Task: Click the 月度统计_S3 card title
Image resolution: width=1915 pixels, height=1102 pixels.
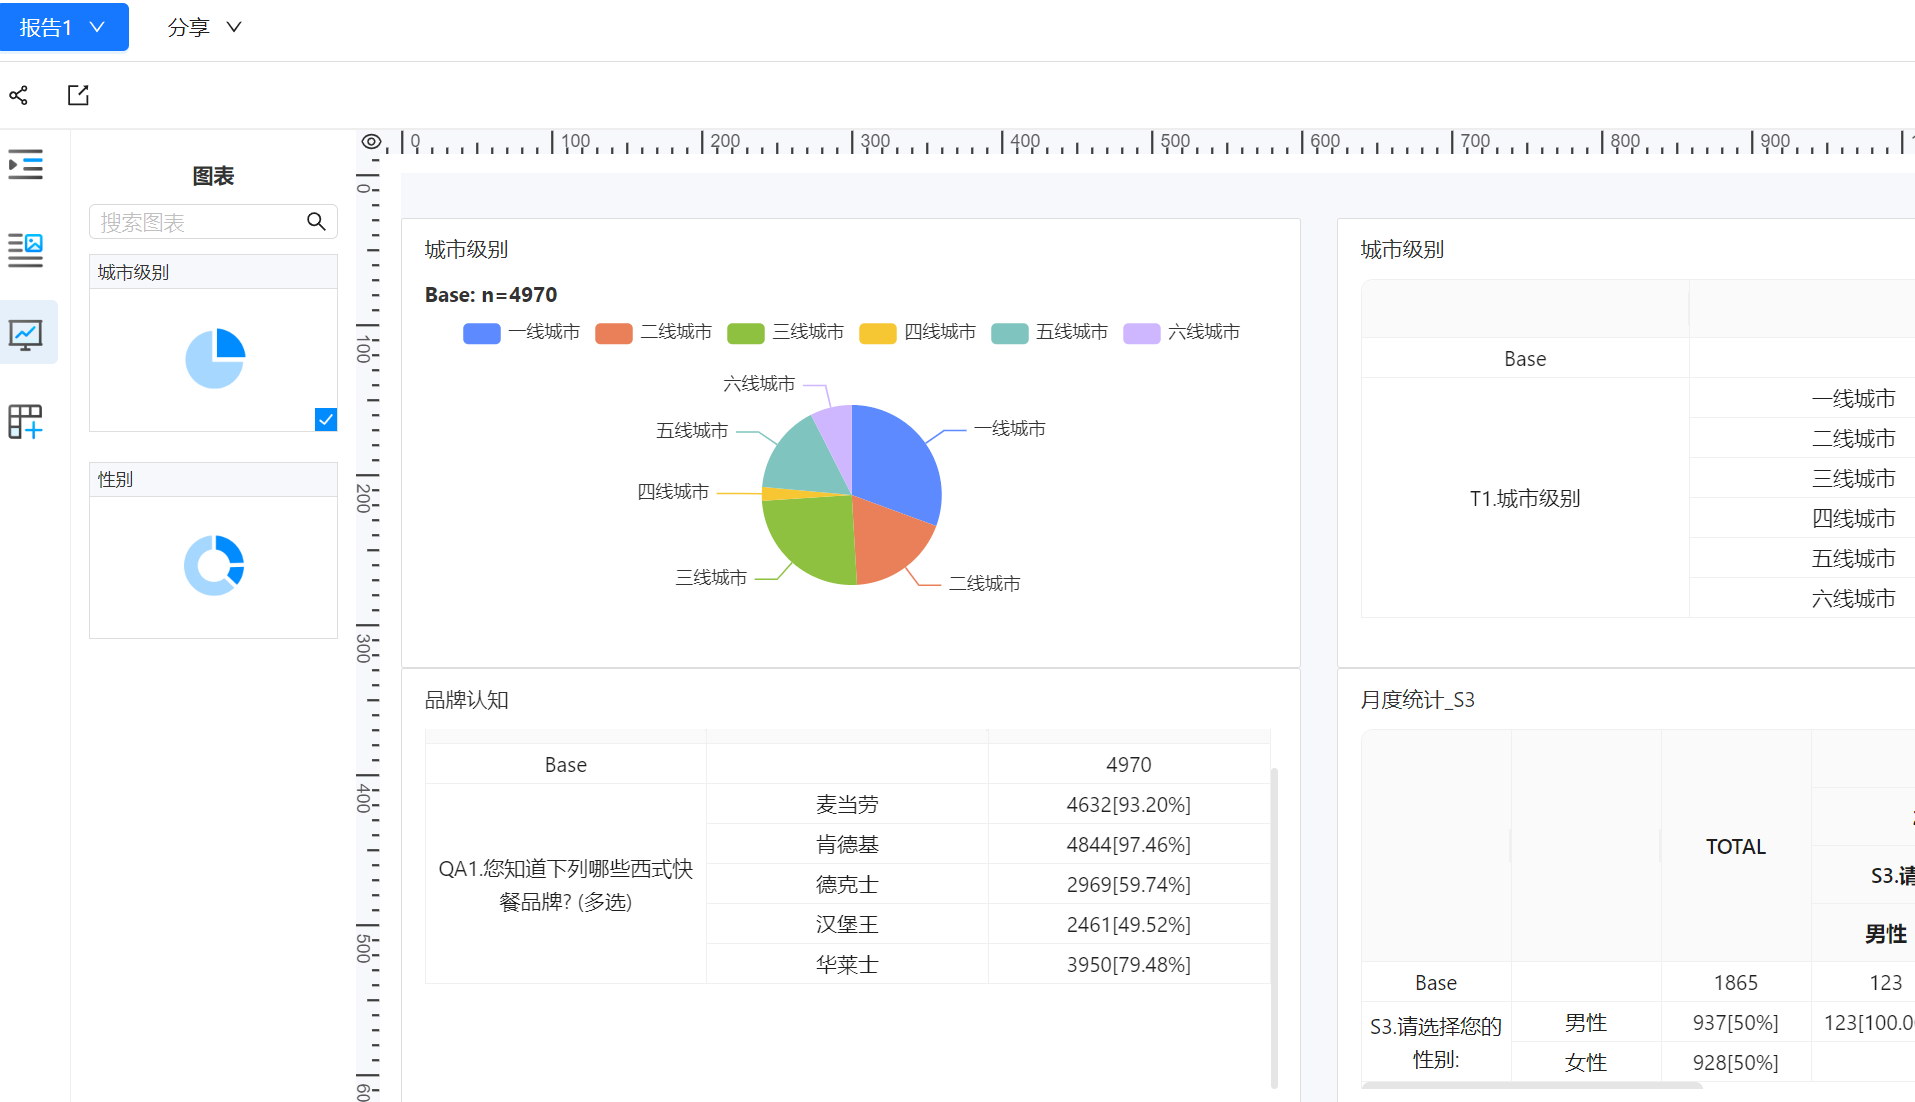Action: pos(1418,700)
